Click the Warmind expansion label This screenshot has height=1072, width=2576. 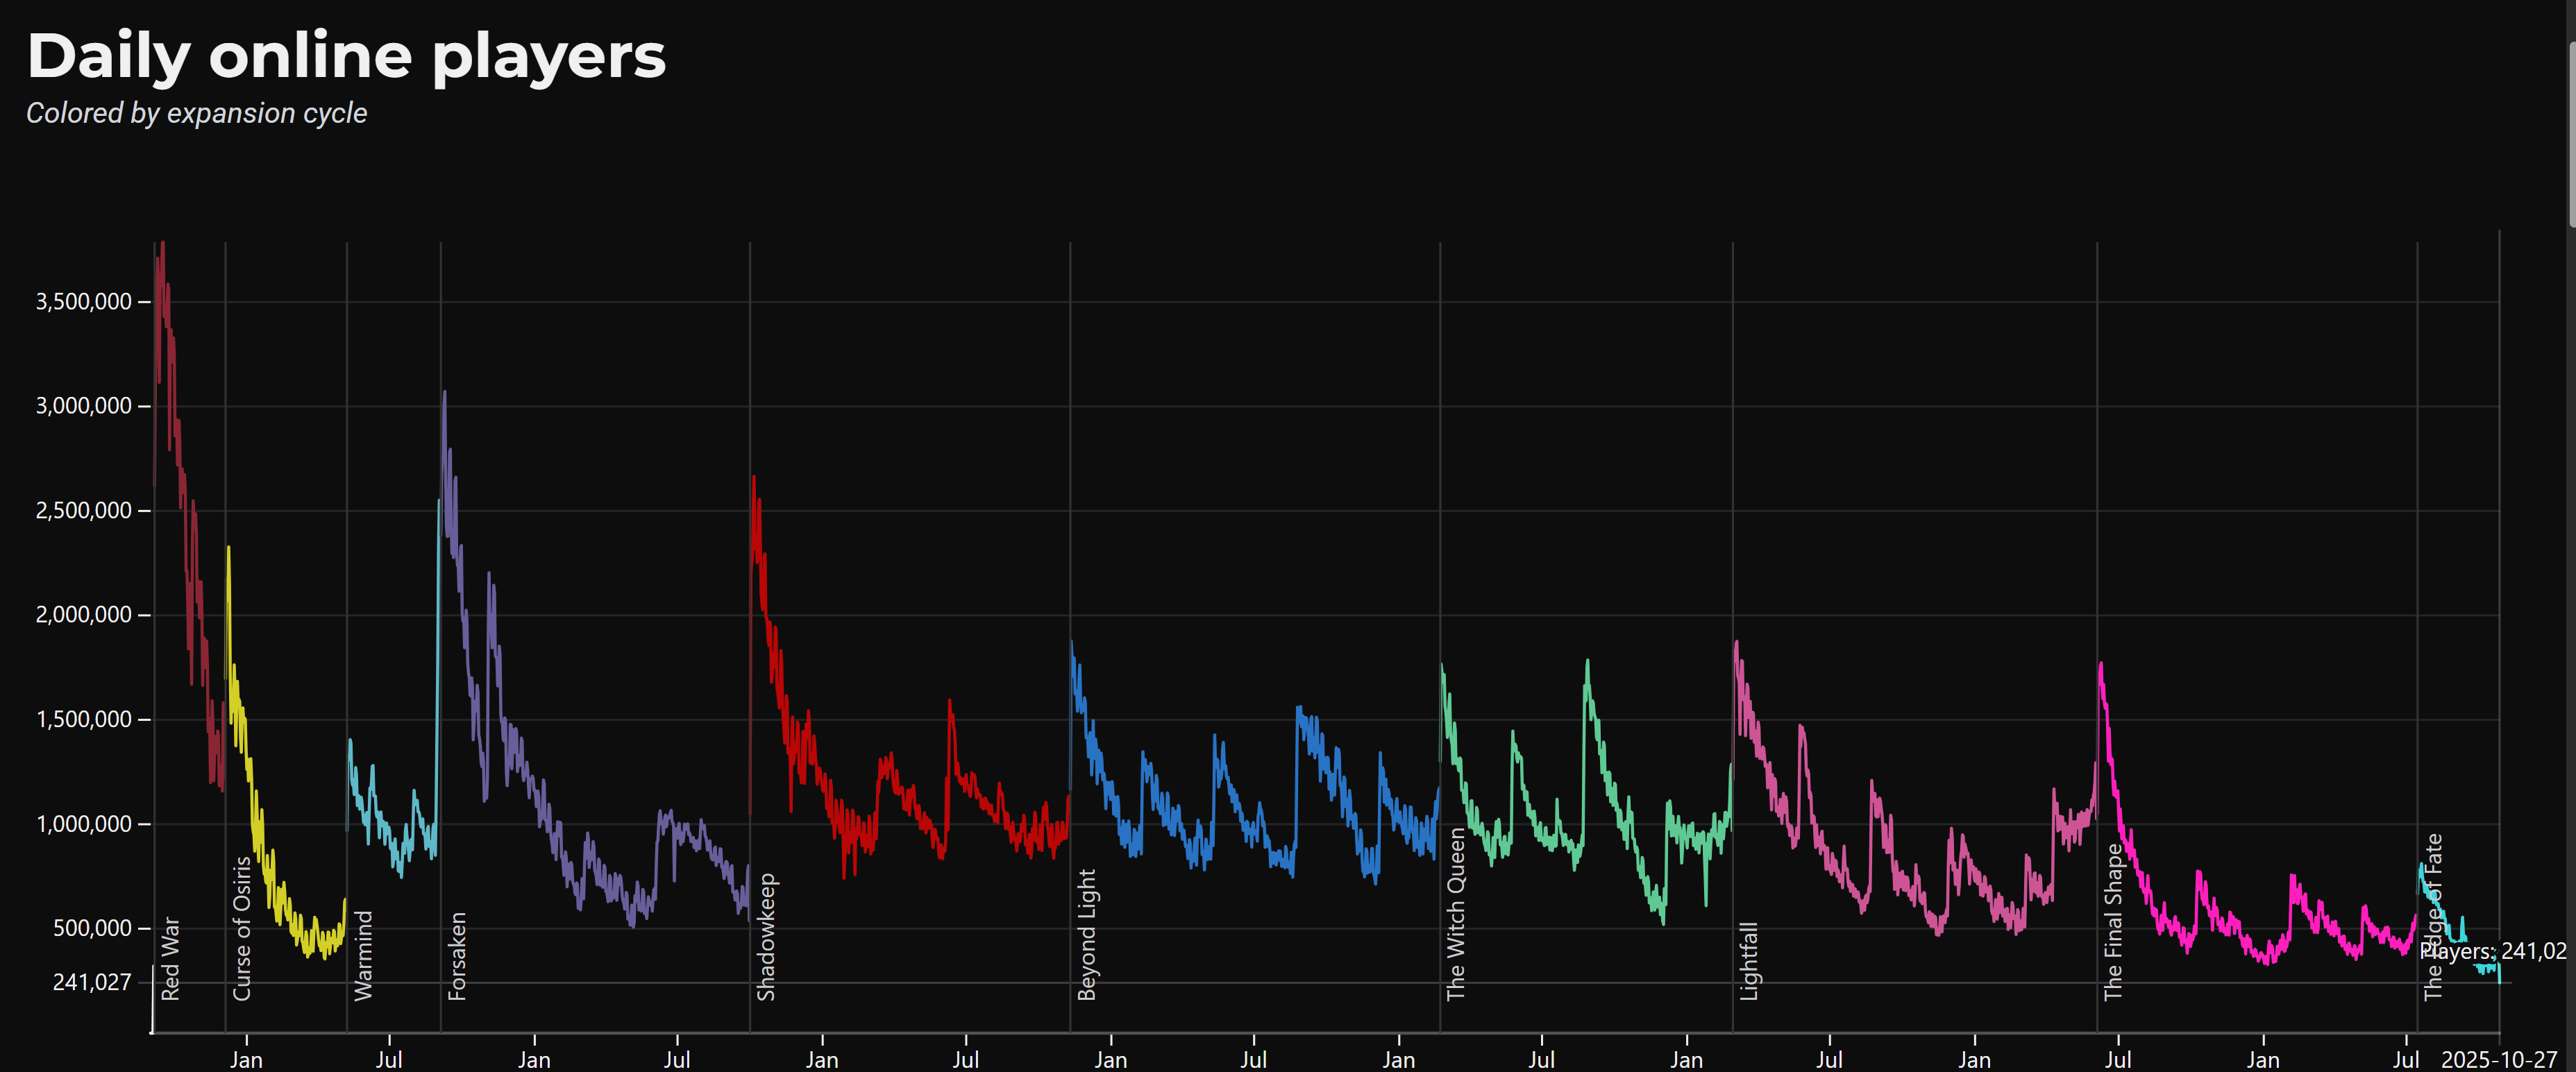[x=363, y=955]
